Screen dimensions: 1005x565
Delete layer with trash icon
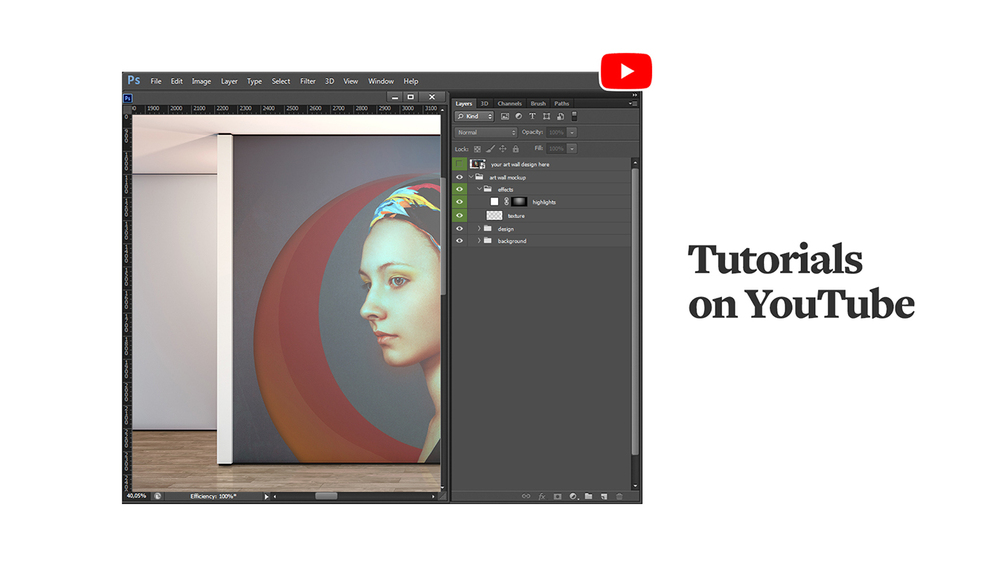pos(619,496)
